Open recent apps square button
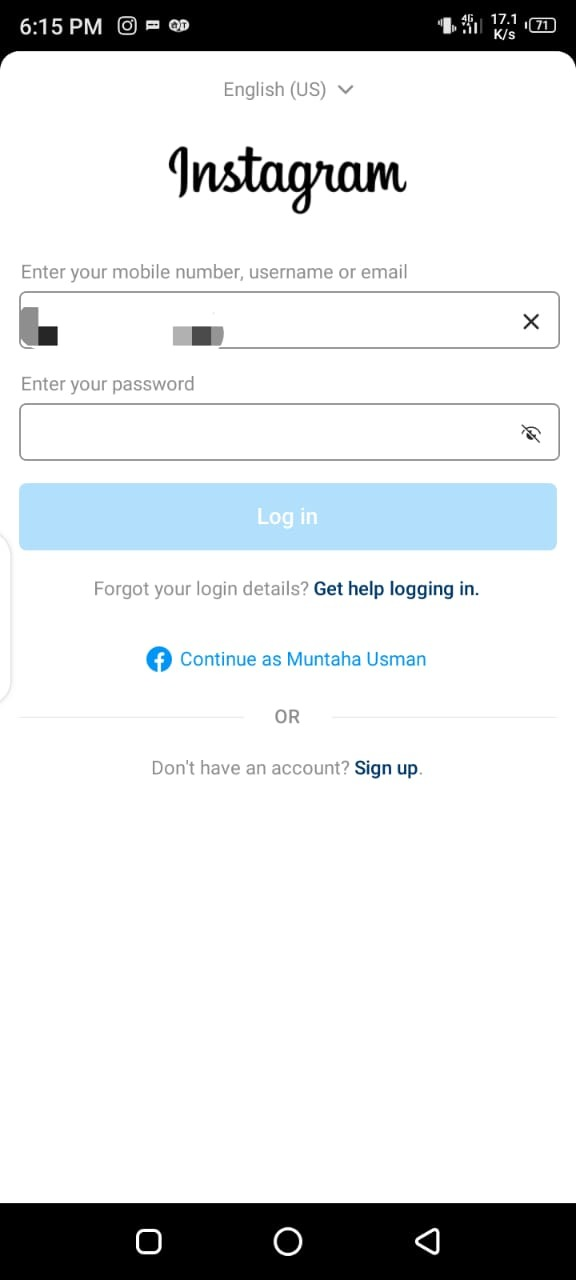 149,1241
